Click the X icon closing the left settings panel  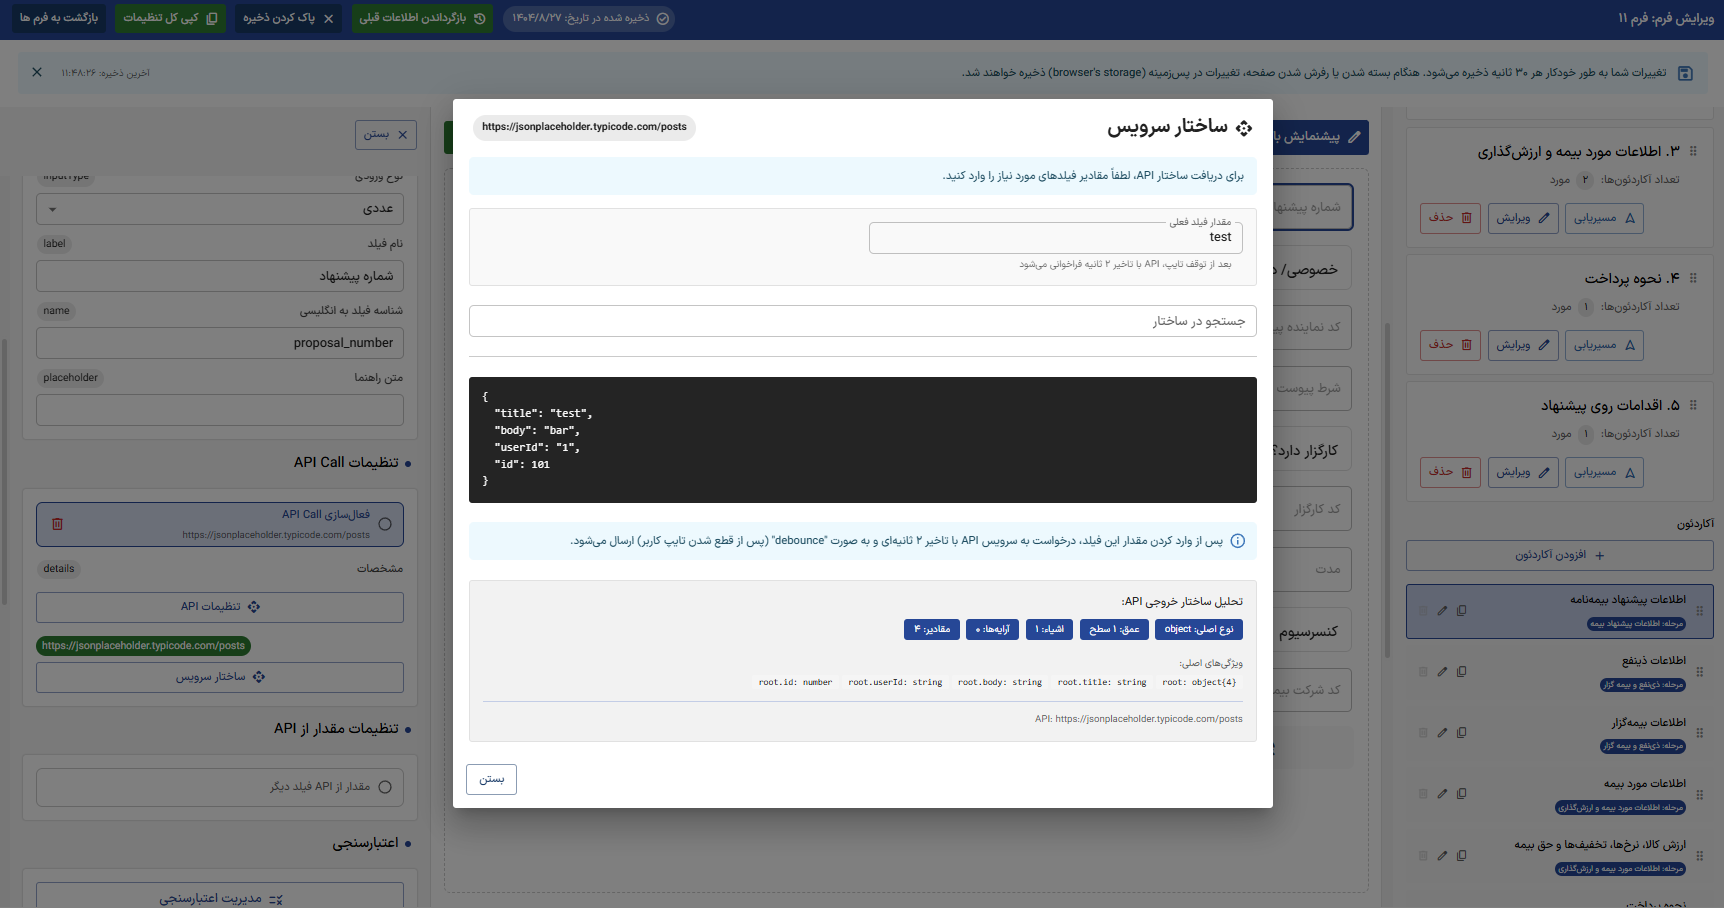pos(401,134)
